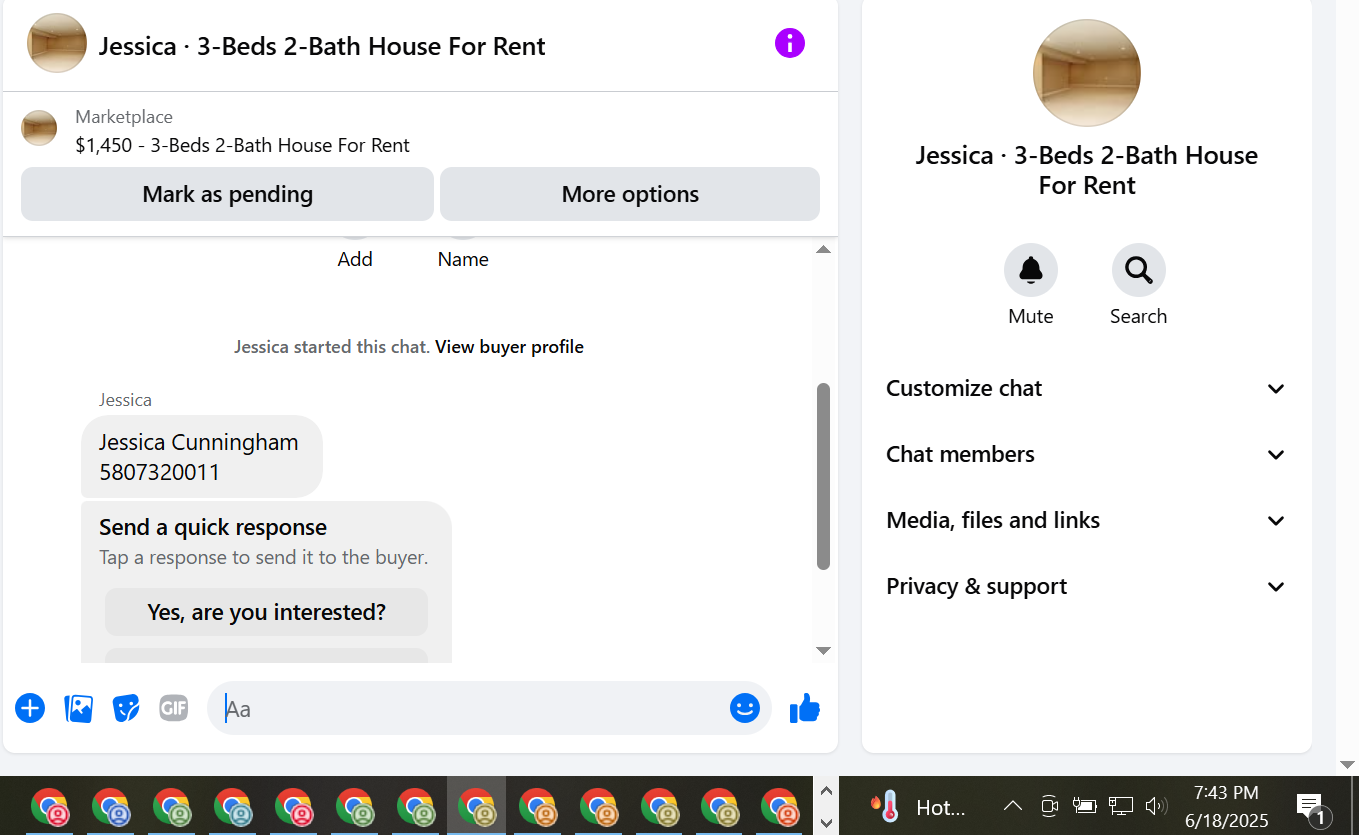1359x835 pixels.
Task: Open conversation information with the purple info icon
Action: click(x=789, y=43)
